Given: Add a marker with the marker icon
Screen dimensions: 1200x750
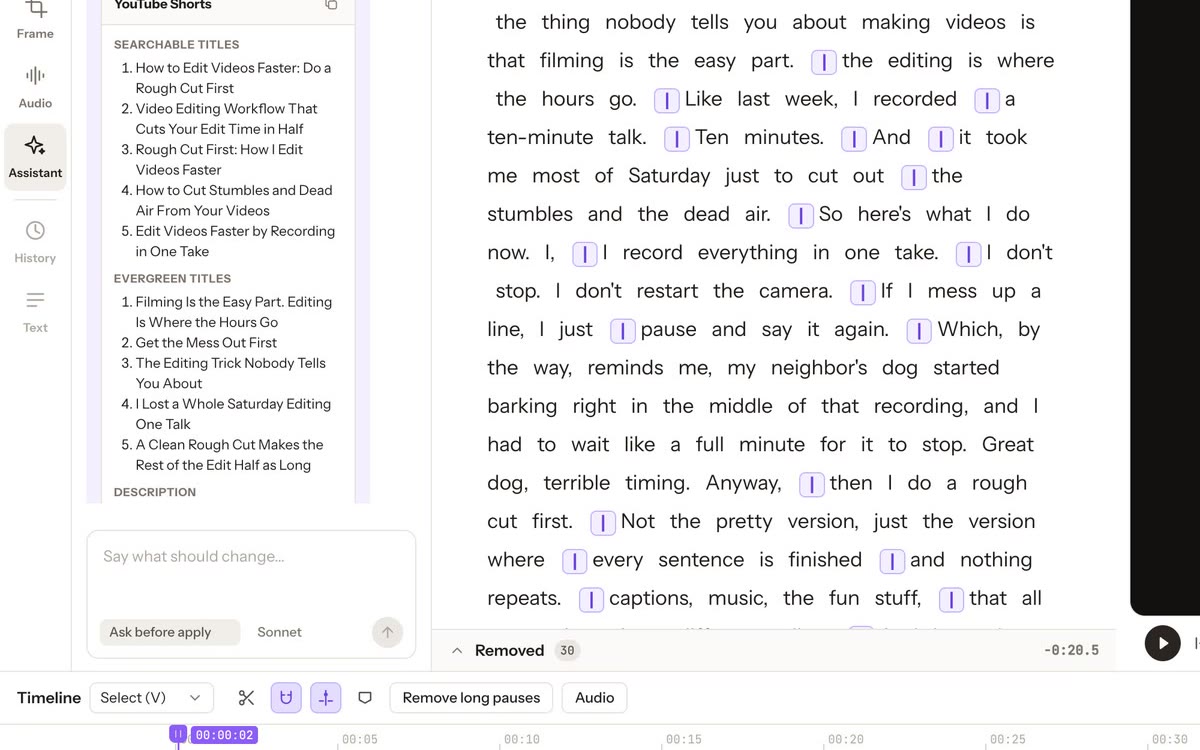Looking at the screenshot, I should [365, 698].
